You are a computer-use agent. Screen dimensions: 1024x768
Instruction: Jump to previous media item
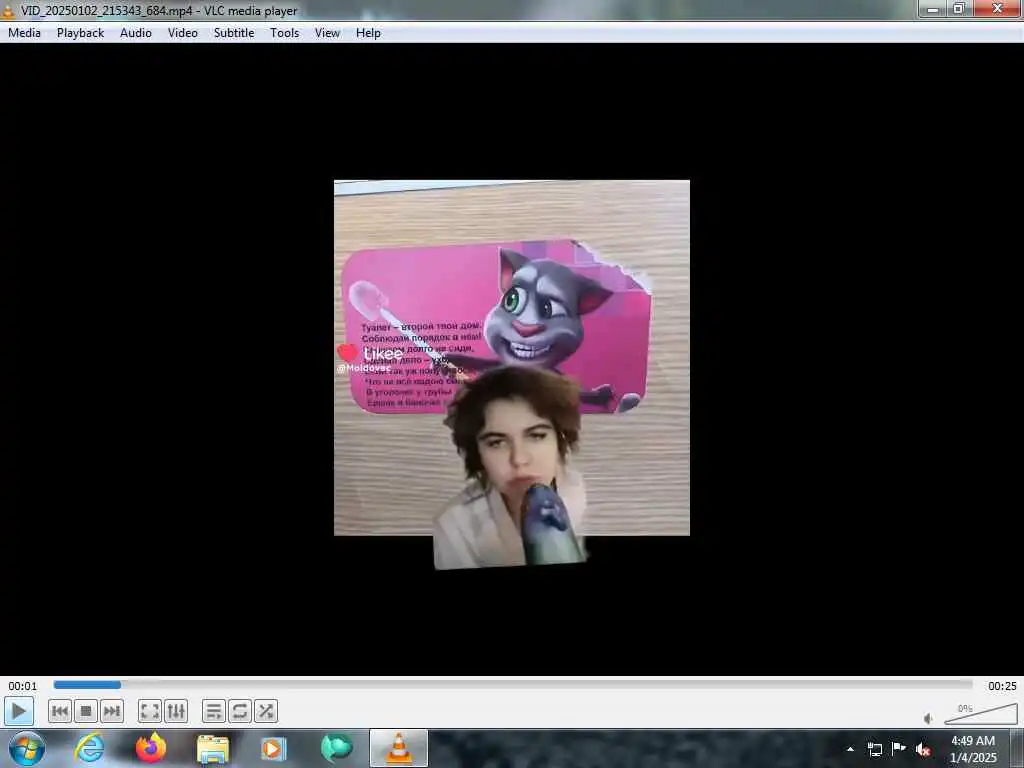pyautogui.click(x=59, y=711)
